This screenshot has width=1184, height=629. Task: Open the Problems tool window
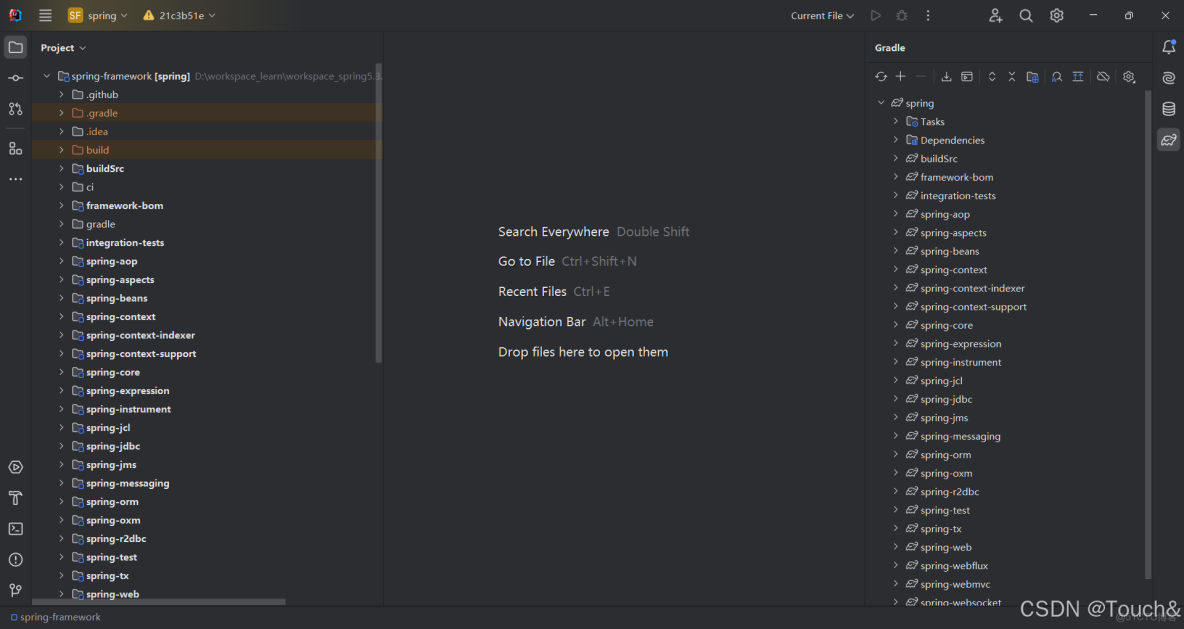[15, 560]
